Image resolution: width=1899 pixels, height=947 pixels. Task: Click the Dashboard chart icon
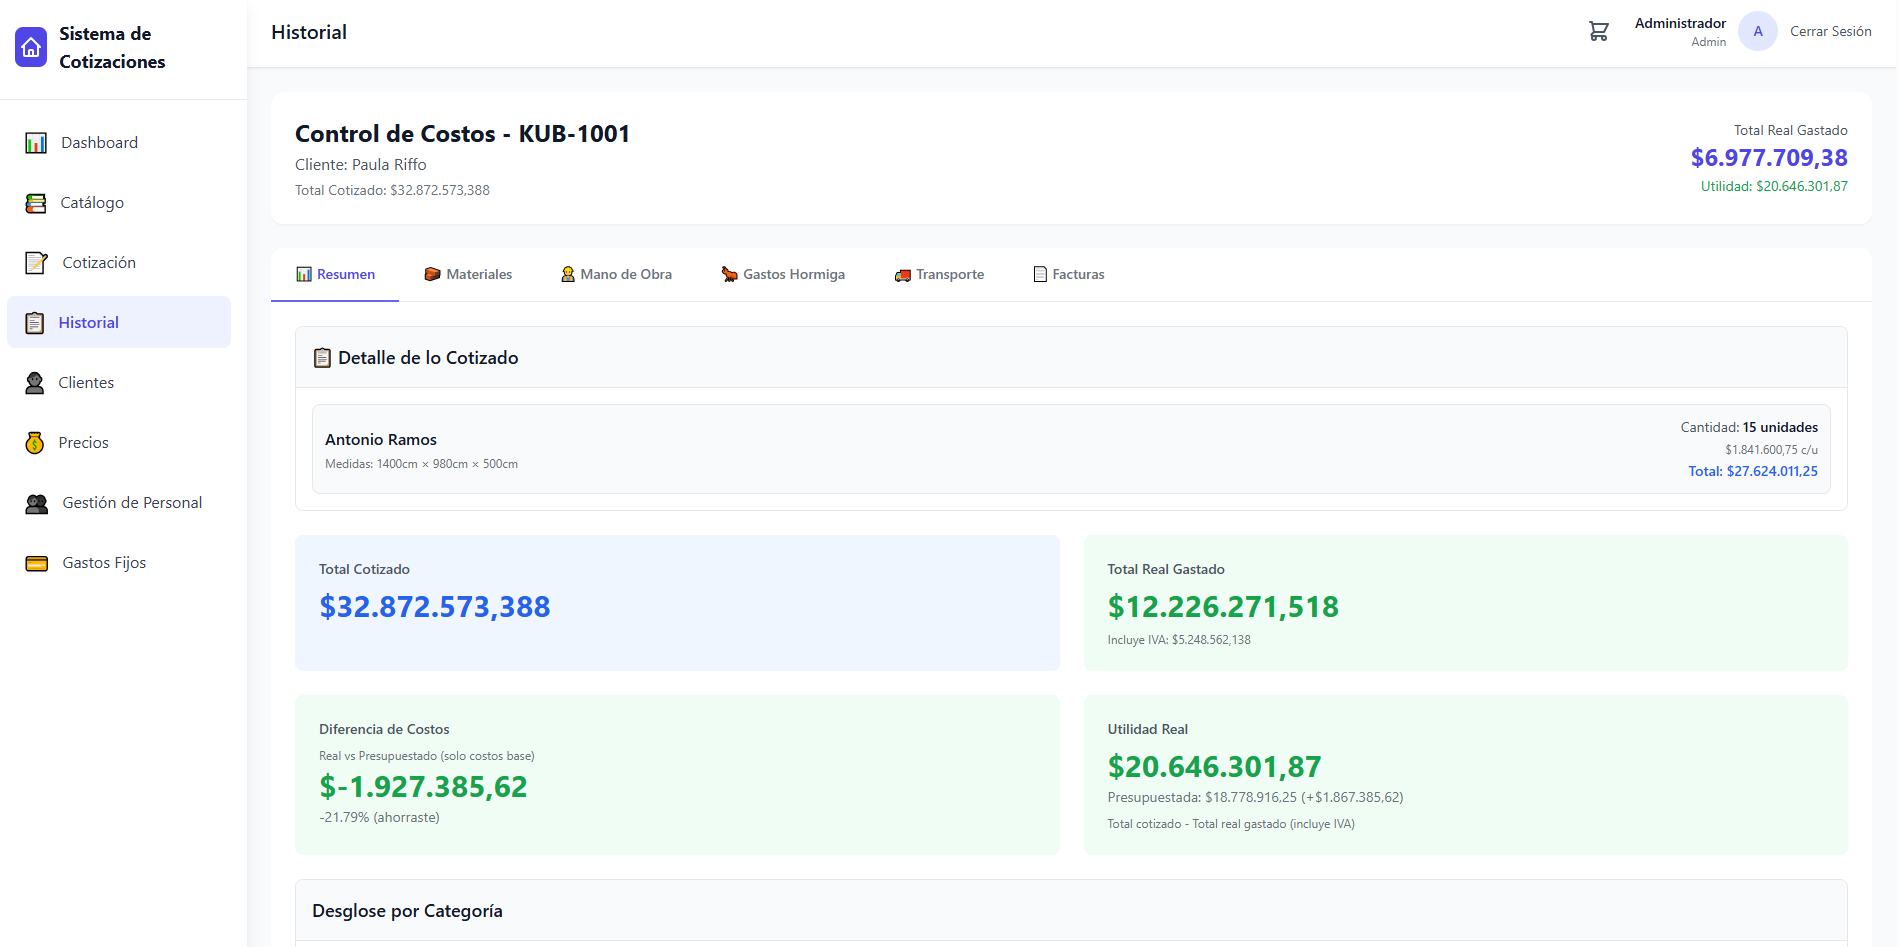click(36, 143)
